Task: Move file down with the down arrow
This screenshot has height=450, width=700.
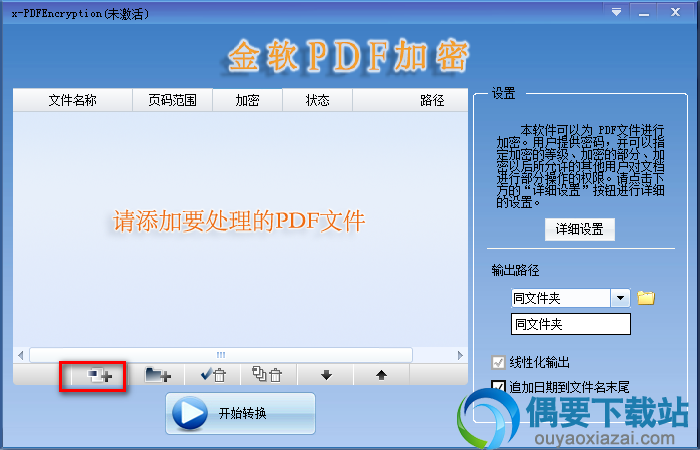Action: click(326, 375)
